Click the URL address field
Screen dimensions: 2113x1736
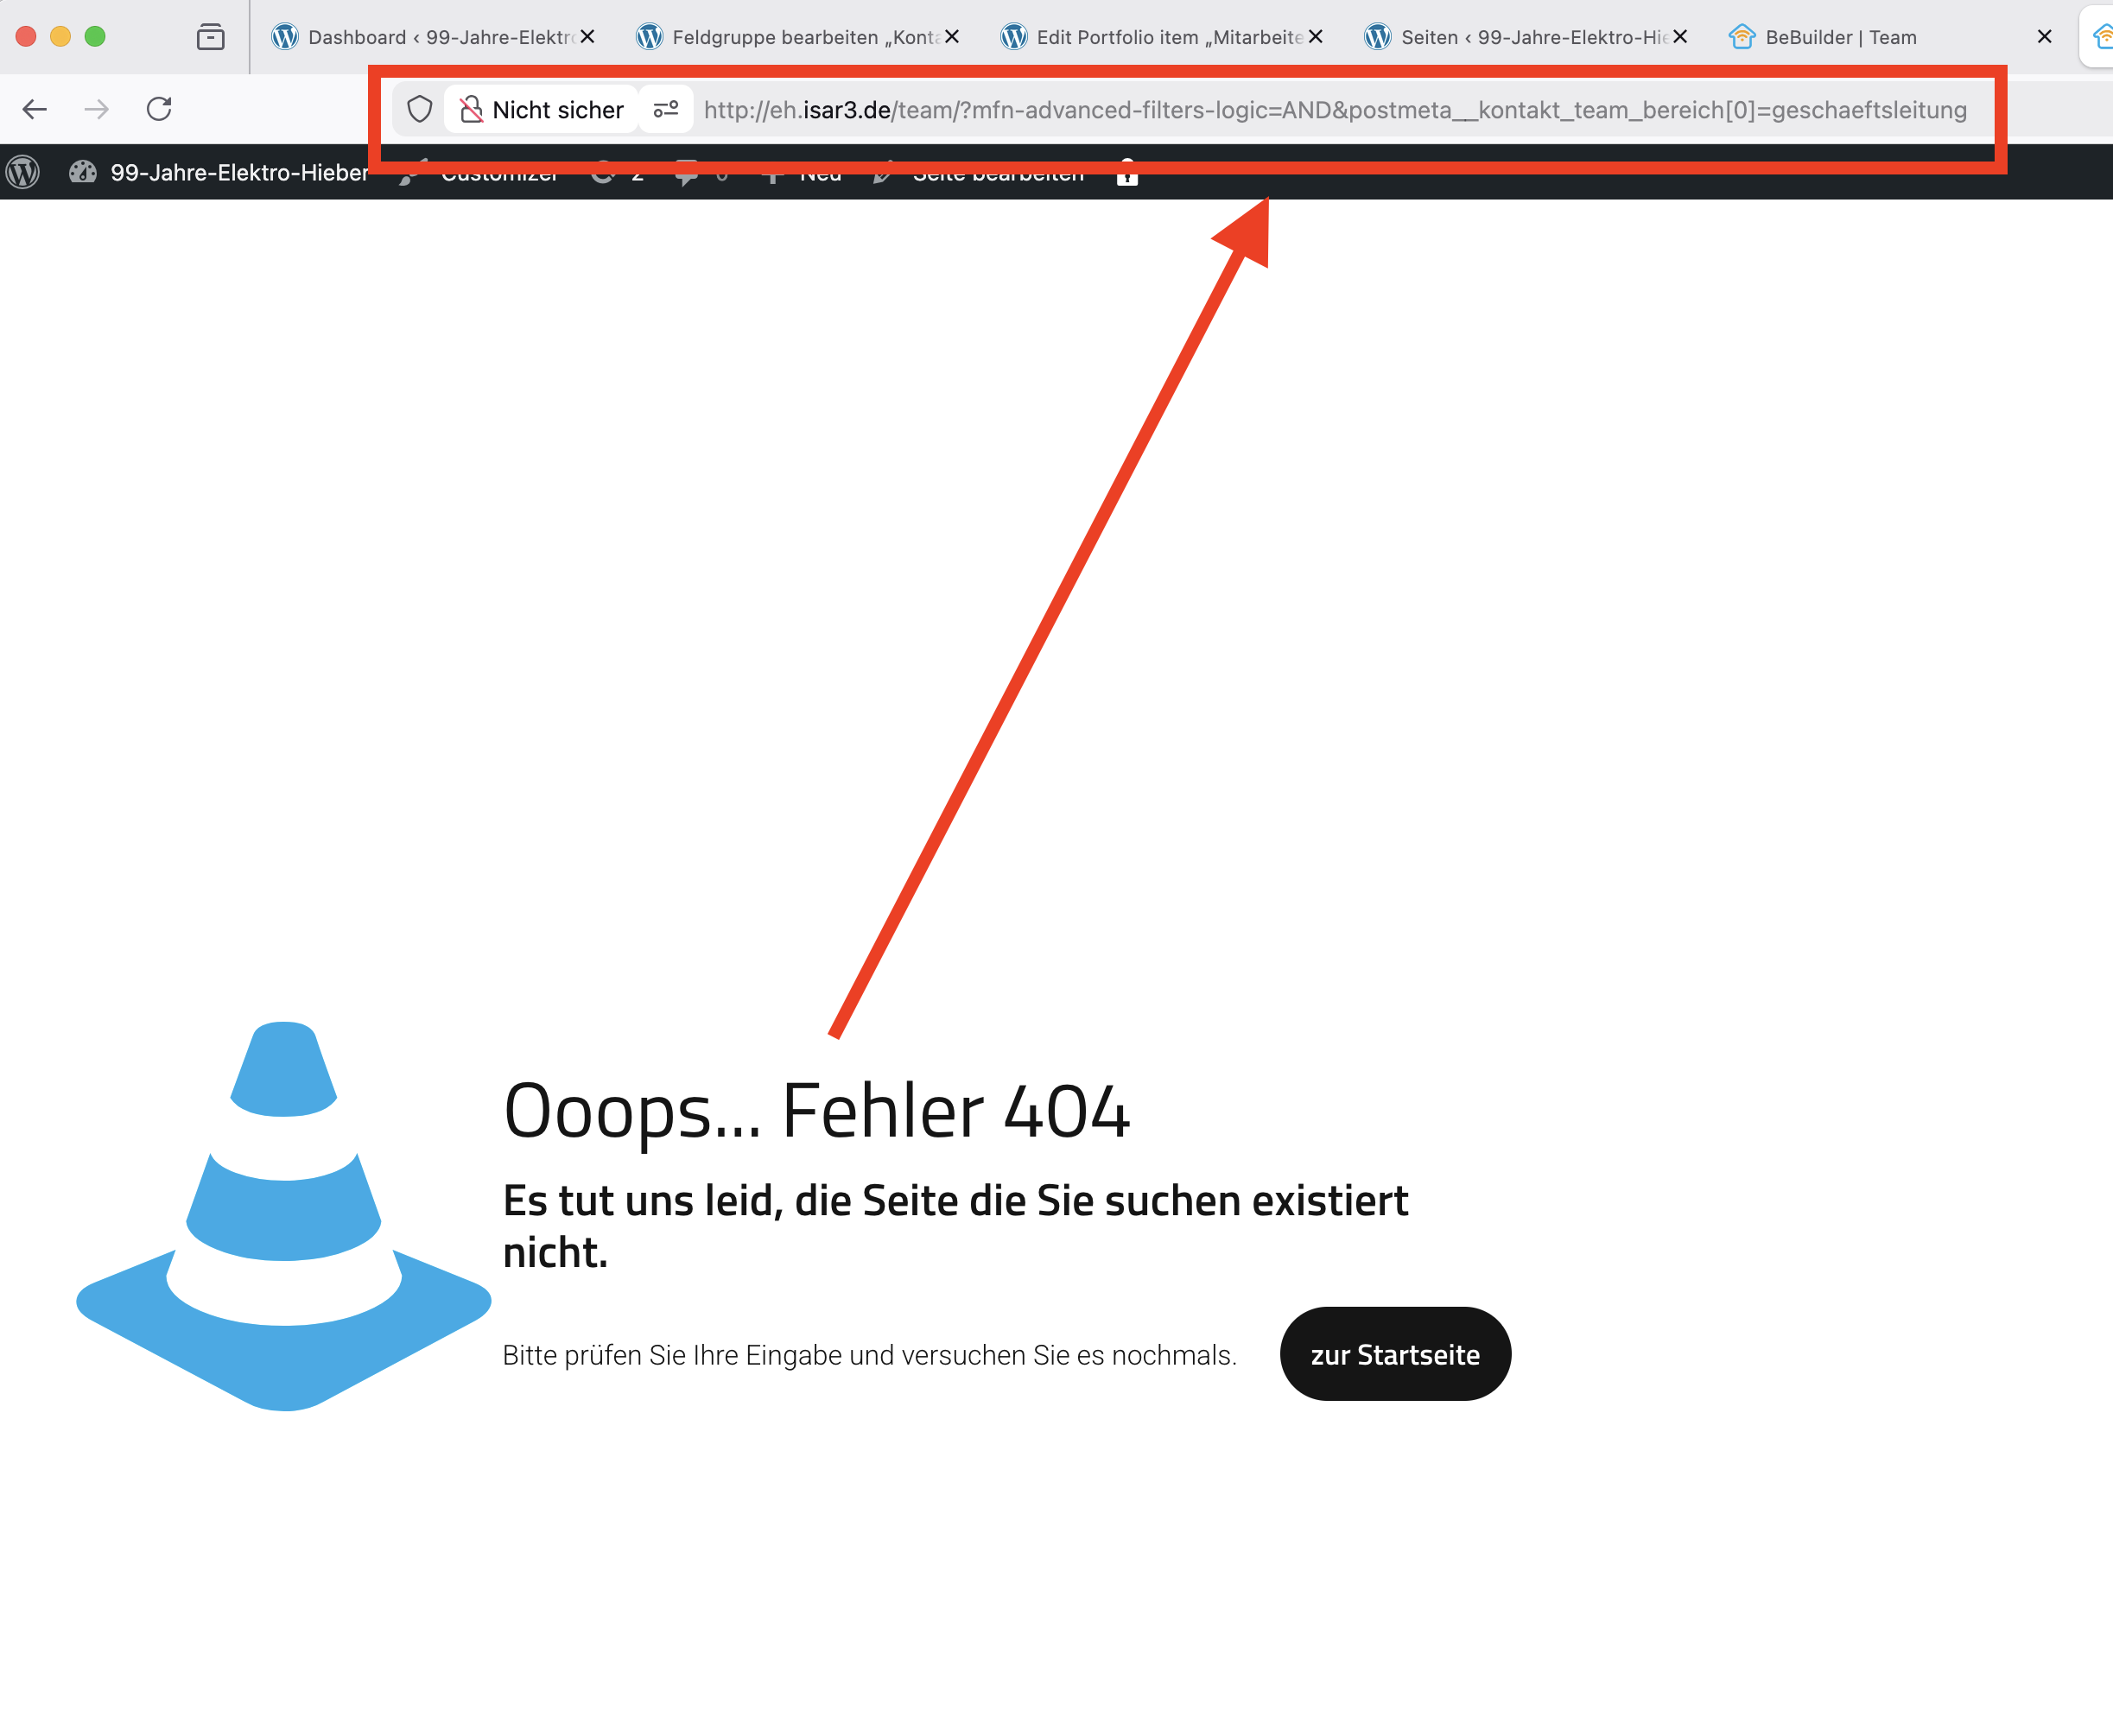[1334, 109]
